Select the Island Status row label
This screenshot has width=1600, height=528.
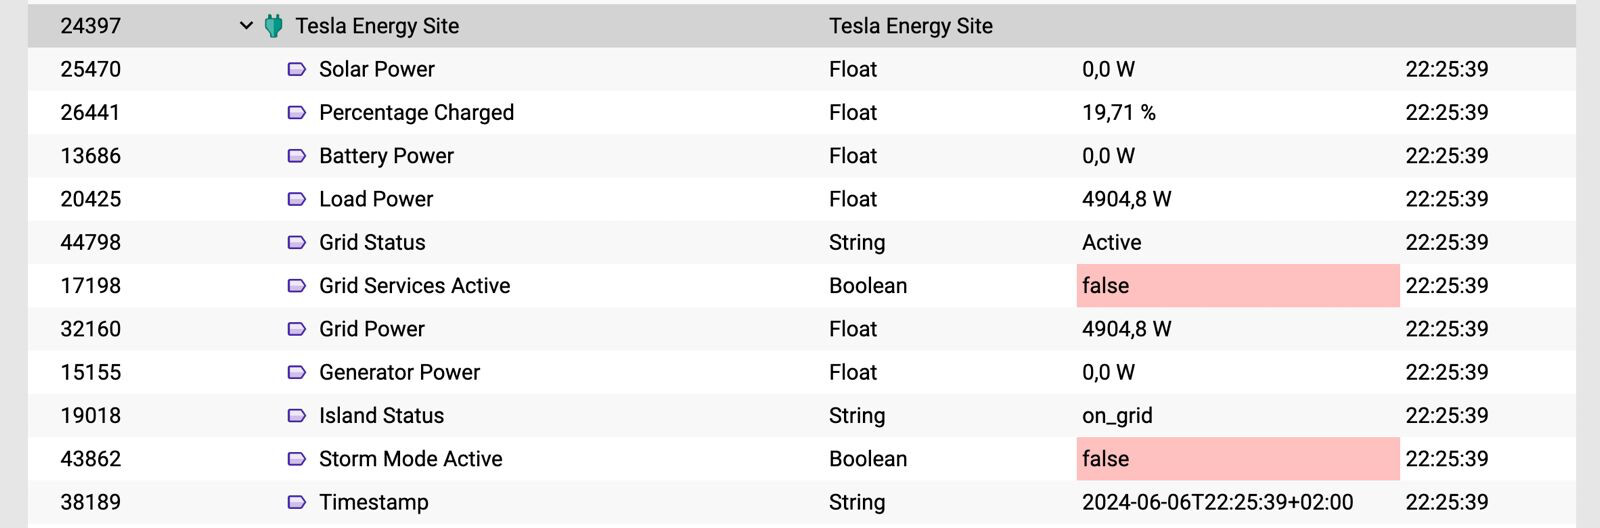pos(381,416)
